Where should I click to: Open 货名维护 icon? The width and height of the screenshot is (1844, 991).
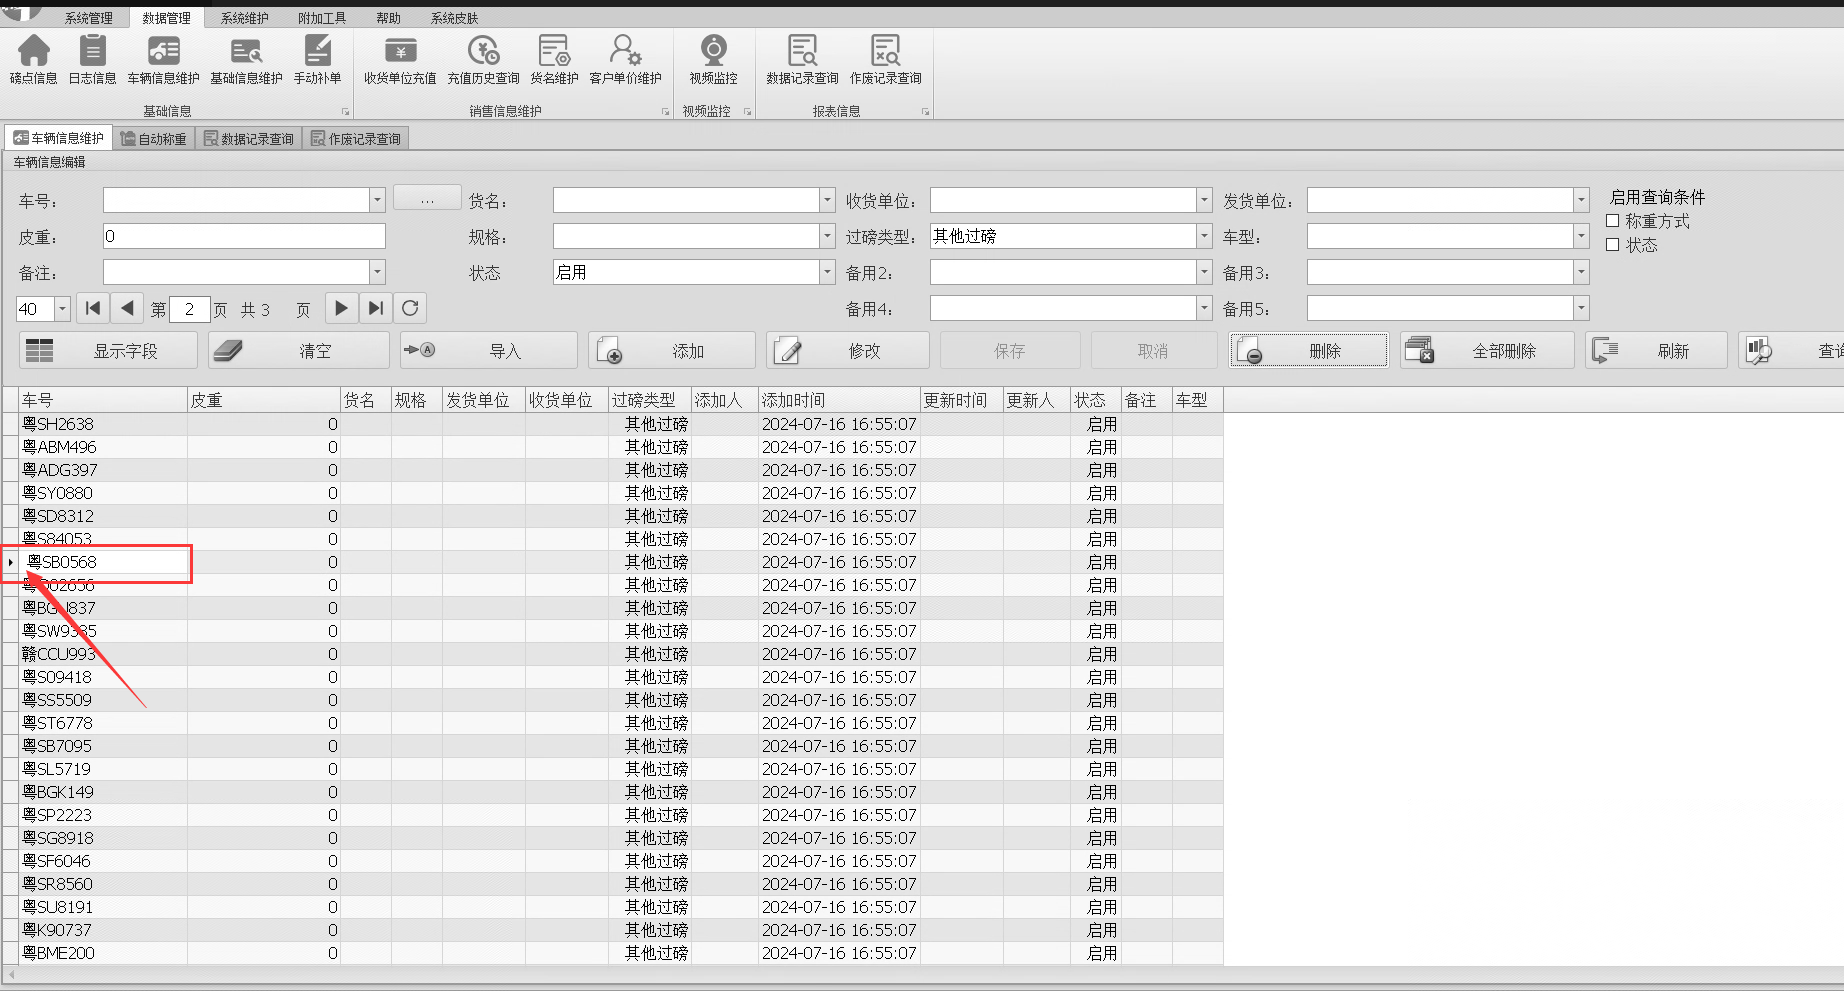coord(554,60)
